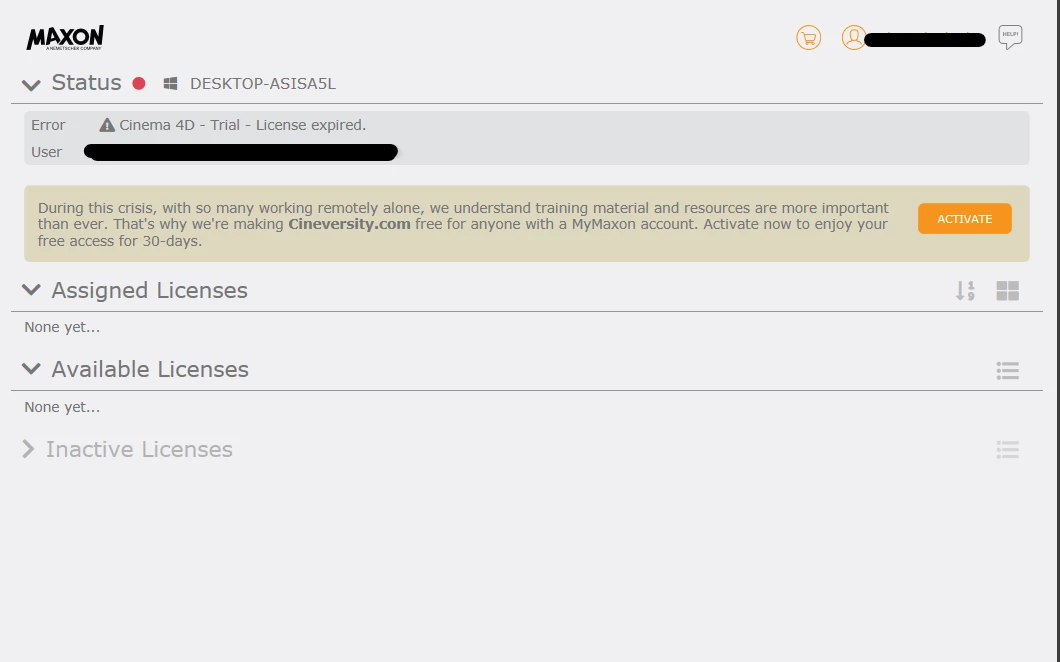Click the Help speech bubble icon
This screenshot has height=662, width=1060.
[x=1010, y=37]
